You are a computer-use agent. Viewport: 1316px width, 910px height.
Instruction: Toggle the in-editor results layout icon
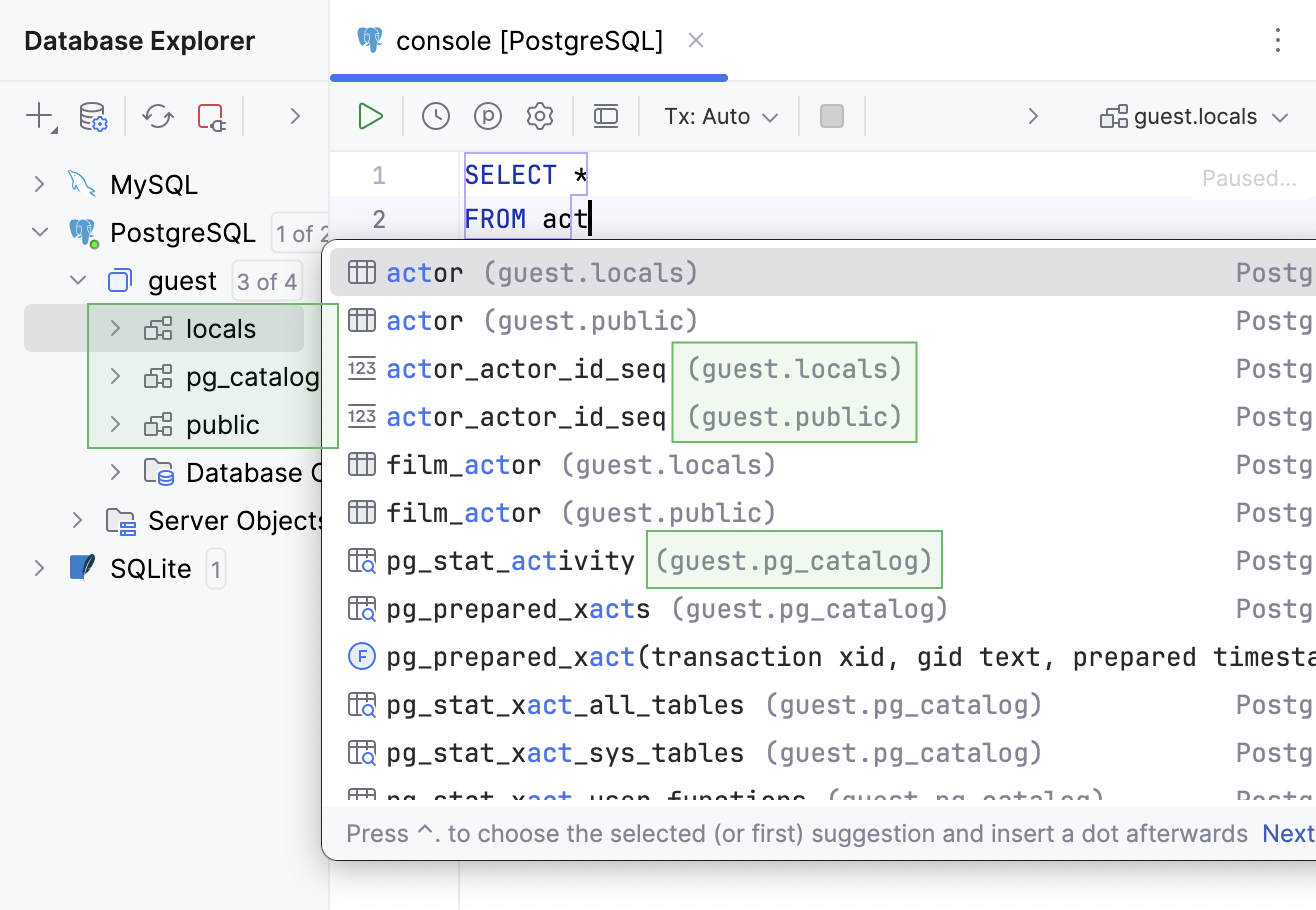pos(606,116)
